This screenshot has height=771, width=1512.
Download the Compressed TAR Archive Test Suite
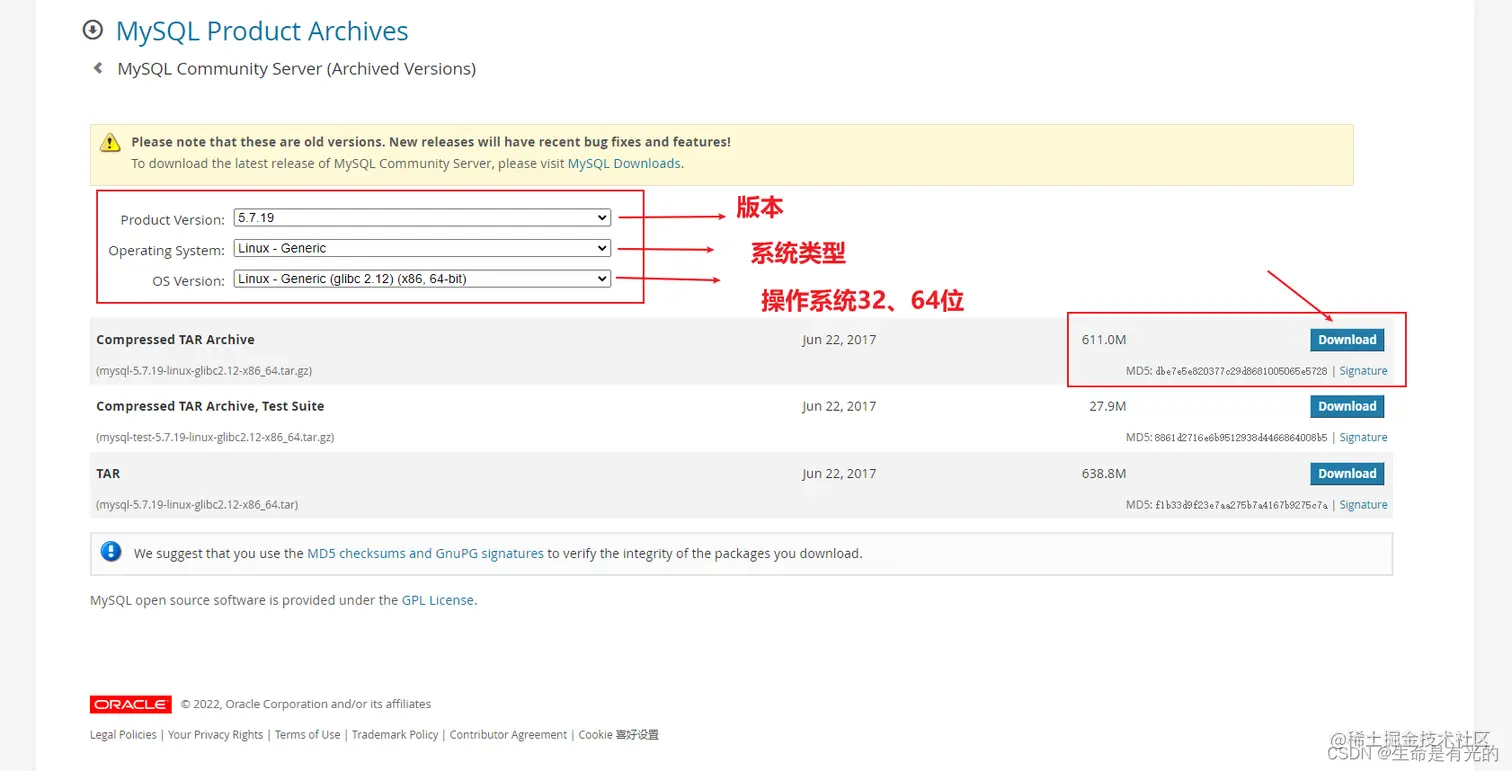tap(1347, 407)
